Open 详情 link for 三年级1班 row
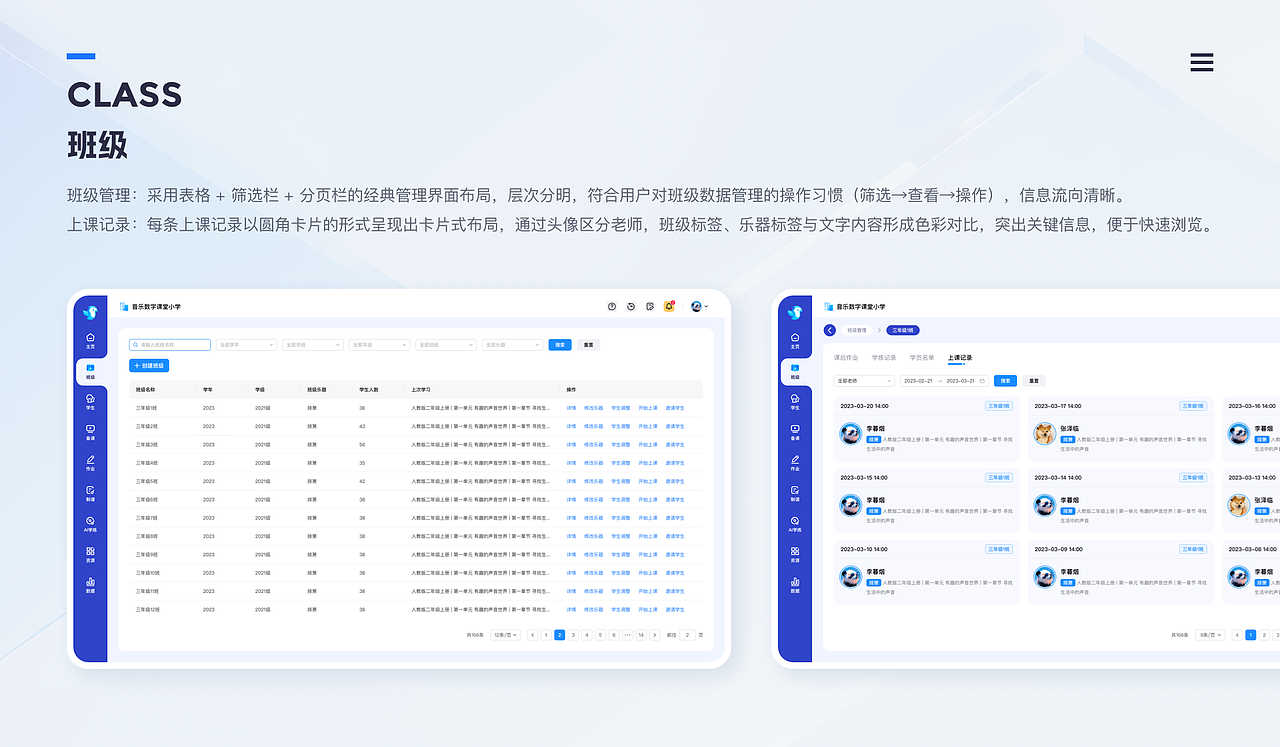1280x747 pixels. coord(571,408)
